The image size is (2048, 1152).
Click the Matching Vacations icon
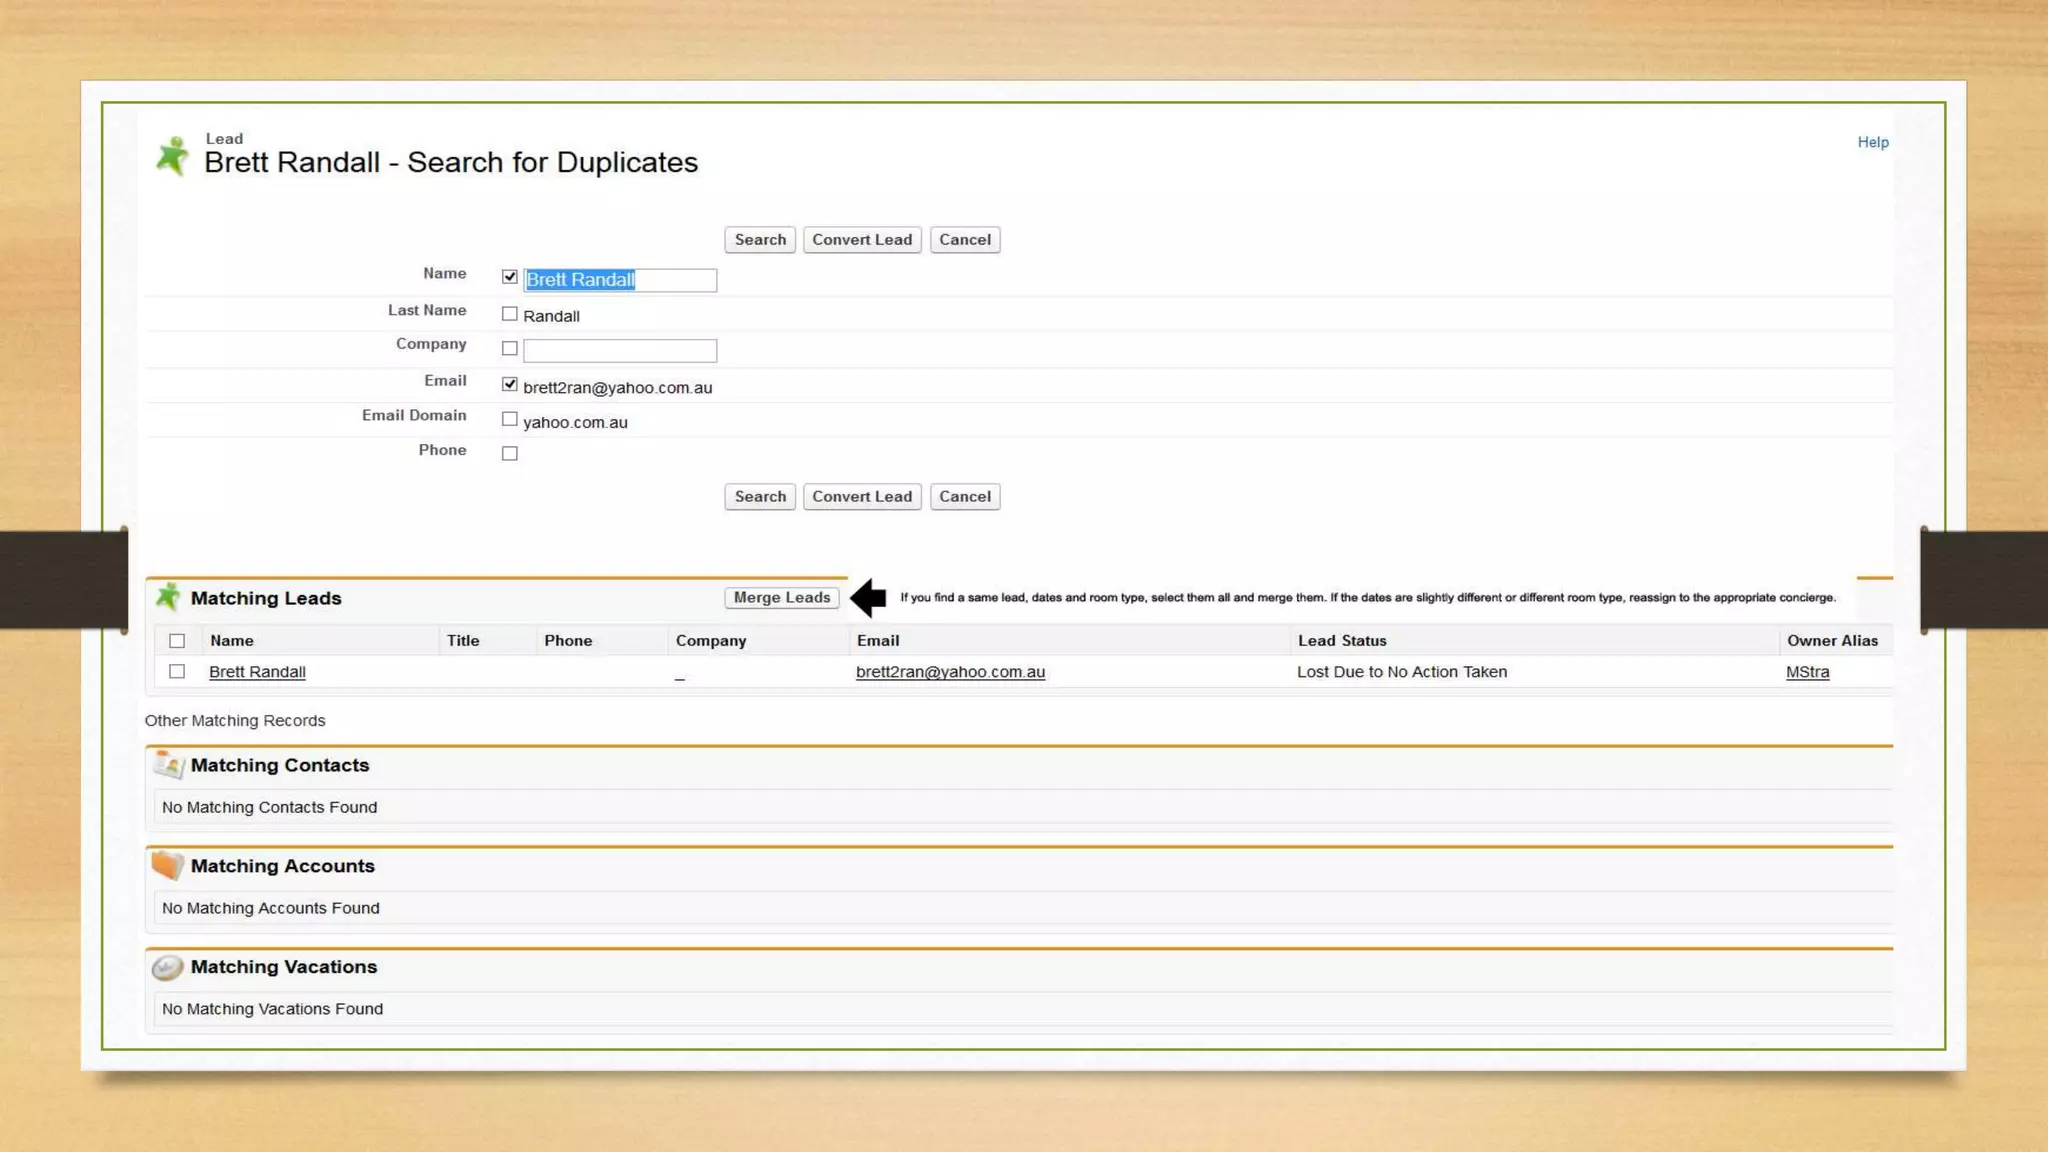tap(167, 967)
